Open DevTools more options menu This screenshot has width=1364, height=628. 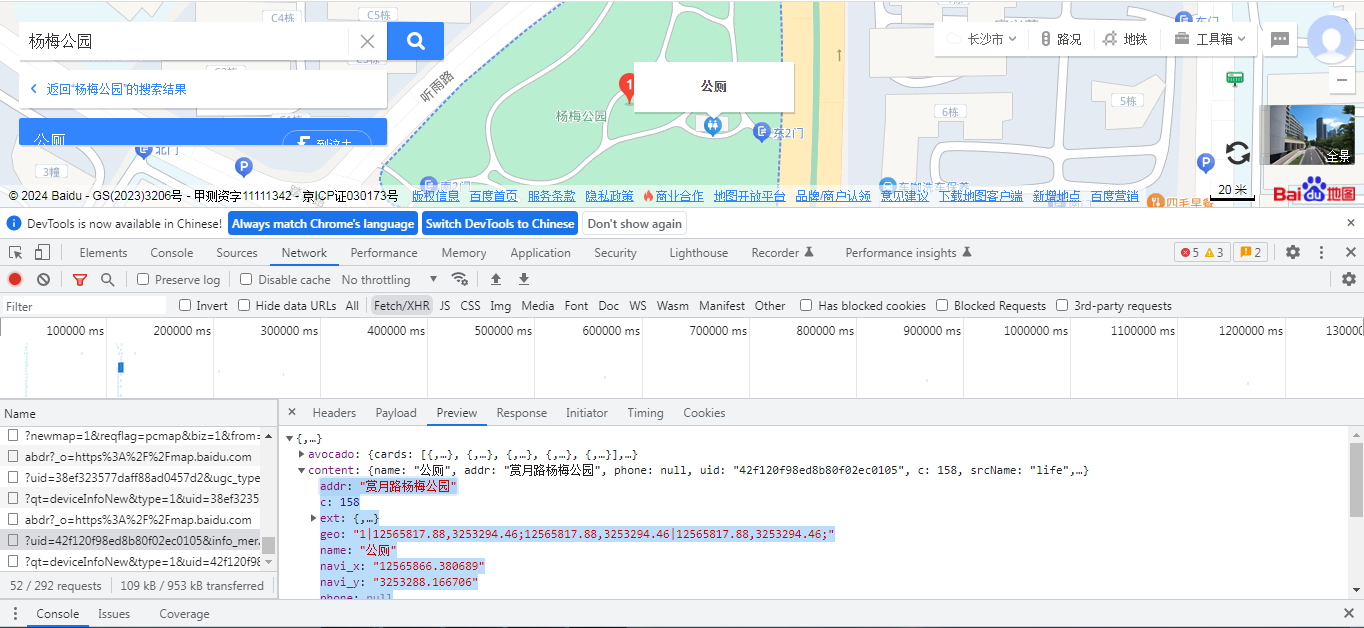[1321, 253]
